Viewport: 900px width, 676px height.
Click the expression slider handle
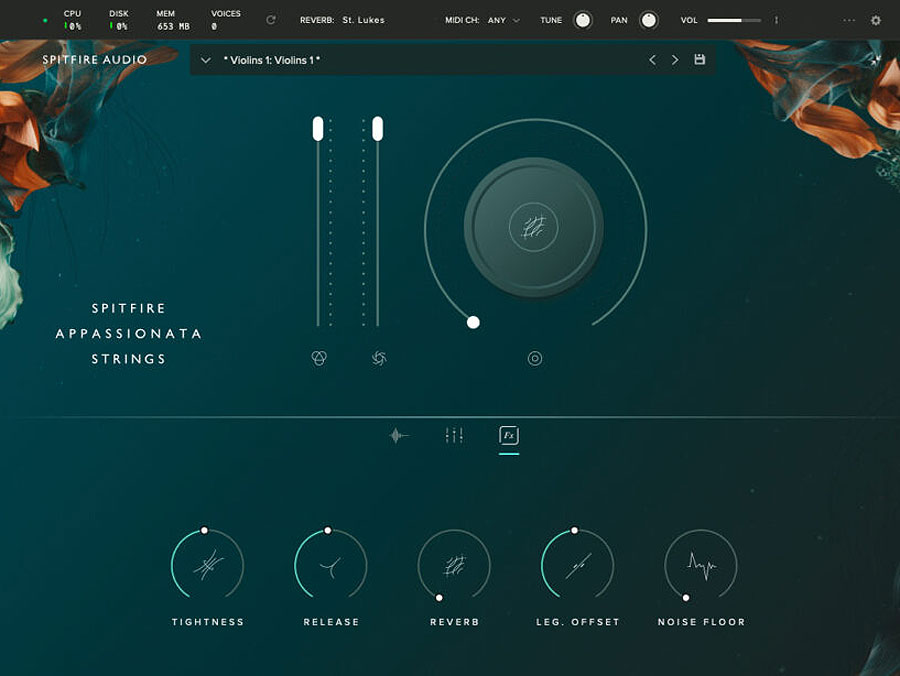(x=318, y=129)
